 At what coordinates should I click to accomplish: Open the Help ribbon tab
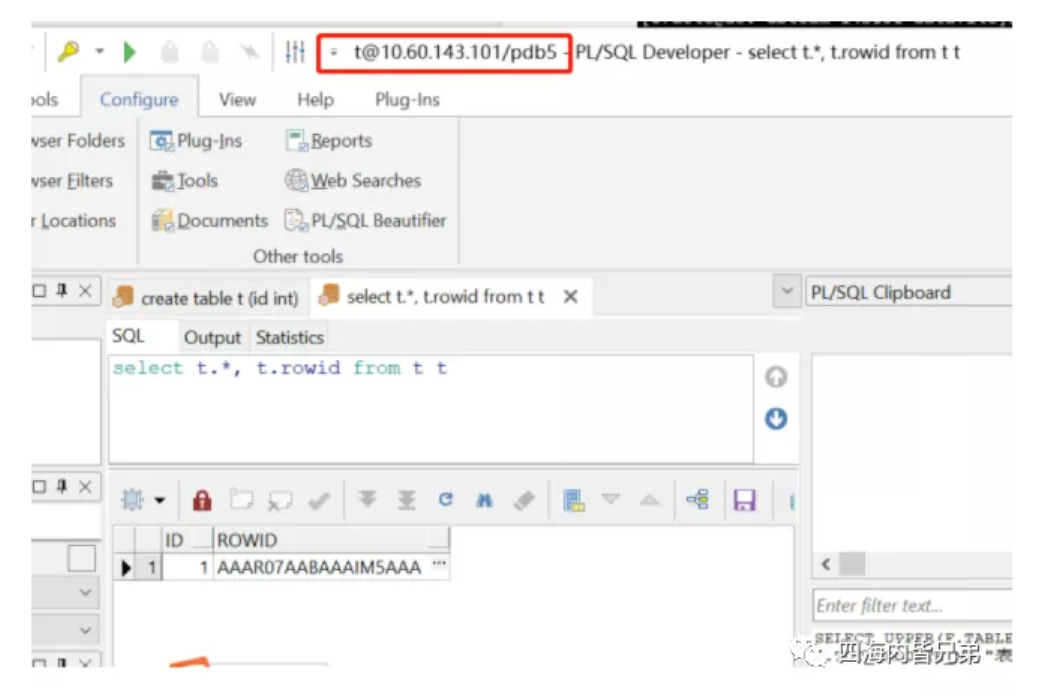click(315, 99)
